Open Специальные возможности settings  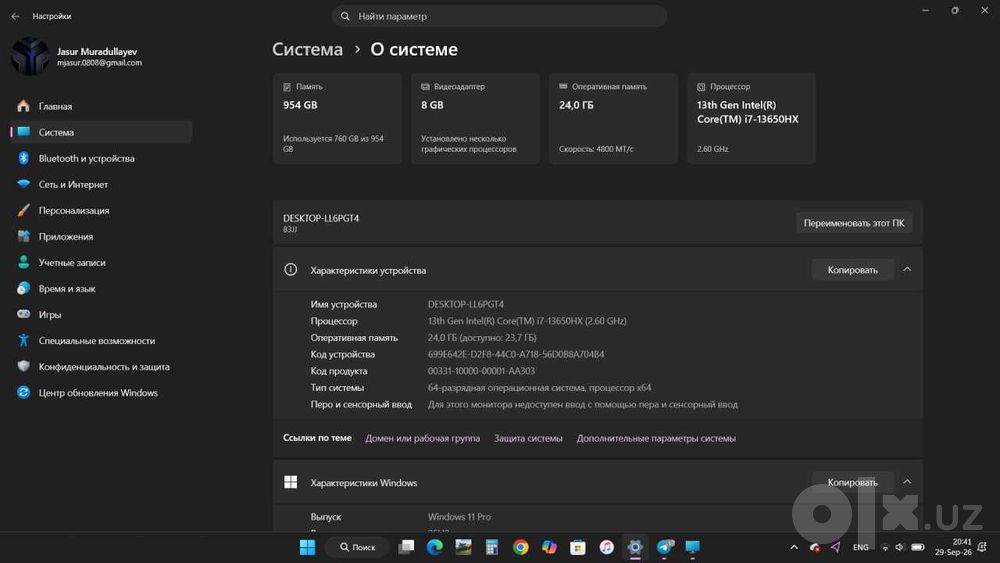click(x=101, y=340)
